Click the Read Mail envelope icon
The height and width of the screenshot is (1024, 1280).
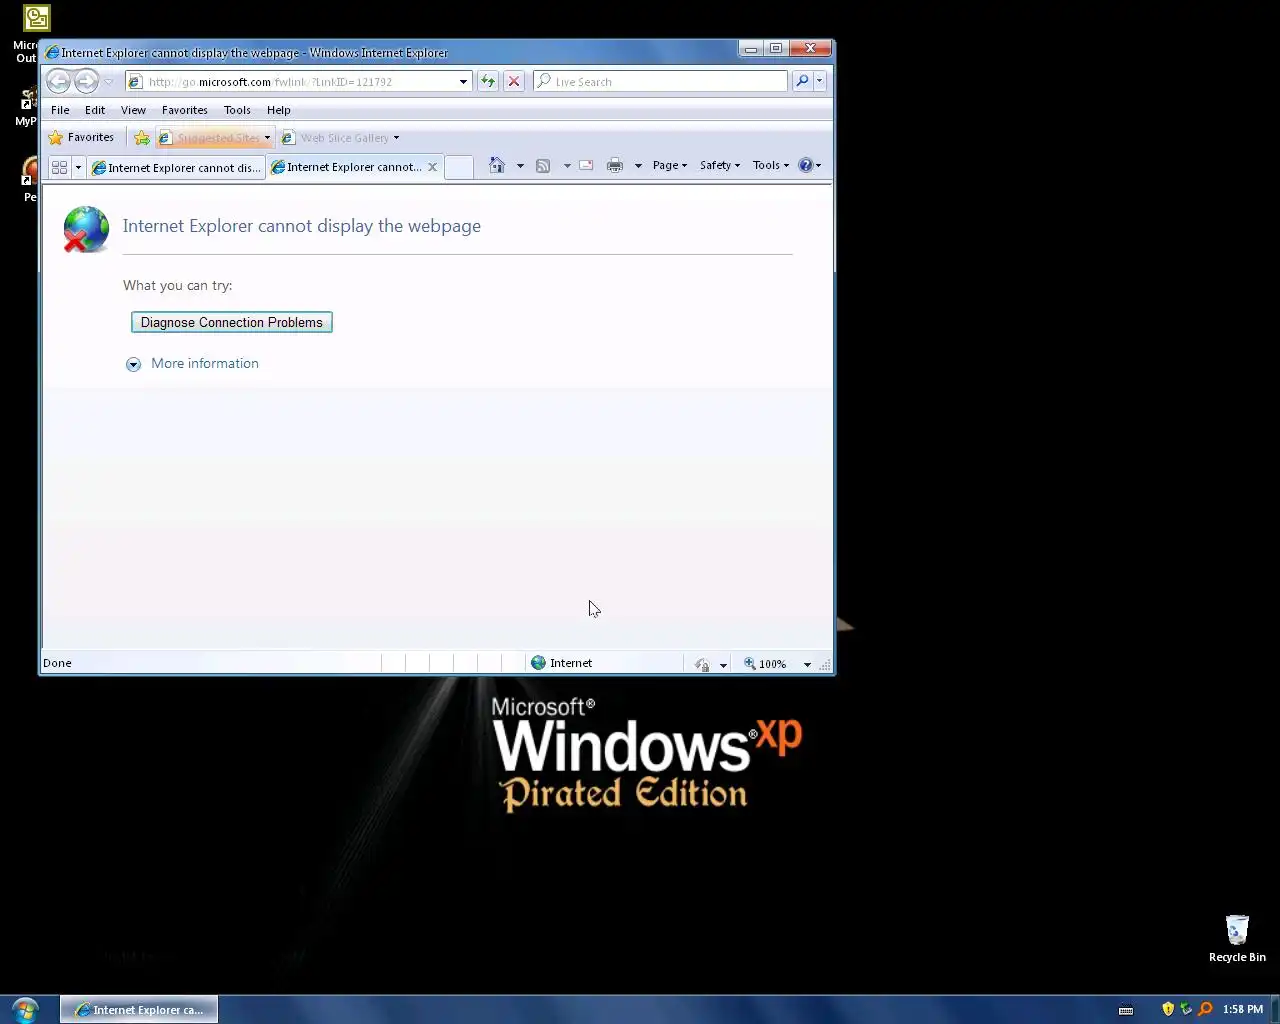coord(586,166)
